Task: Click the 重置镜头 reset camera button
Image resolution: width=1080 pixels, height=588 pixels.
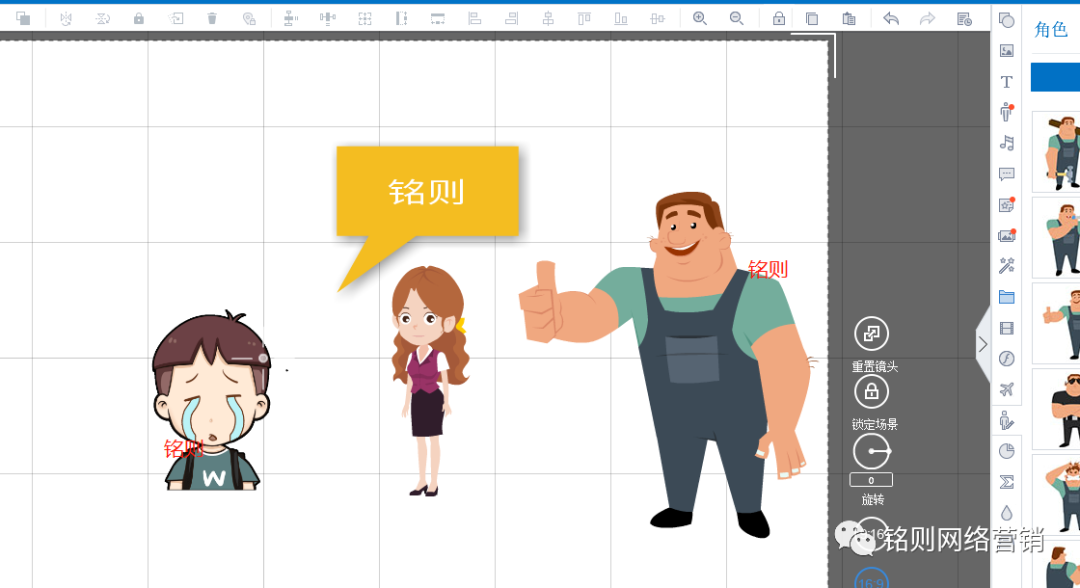Action: (871, 334)
